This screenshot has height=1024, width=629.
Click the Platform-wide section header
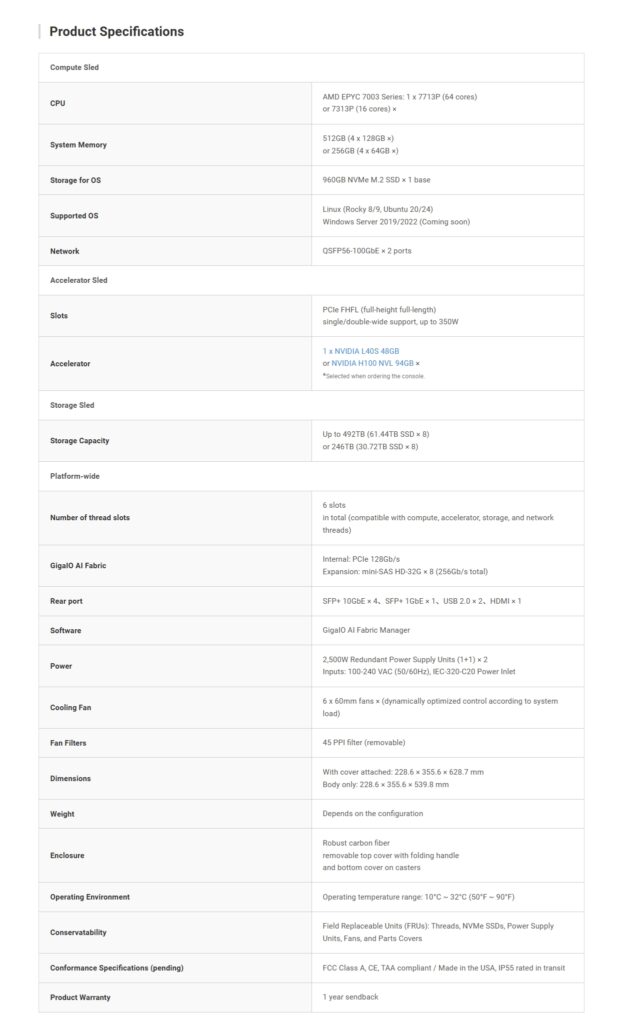tap(75, 476)
